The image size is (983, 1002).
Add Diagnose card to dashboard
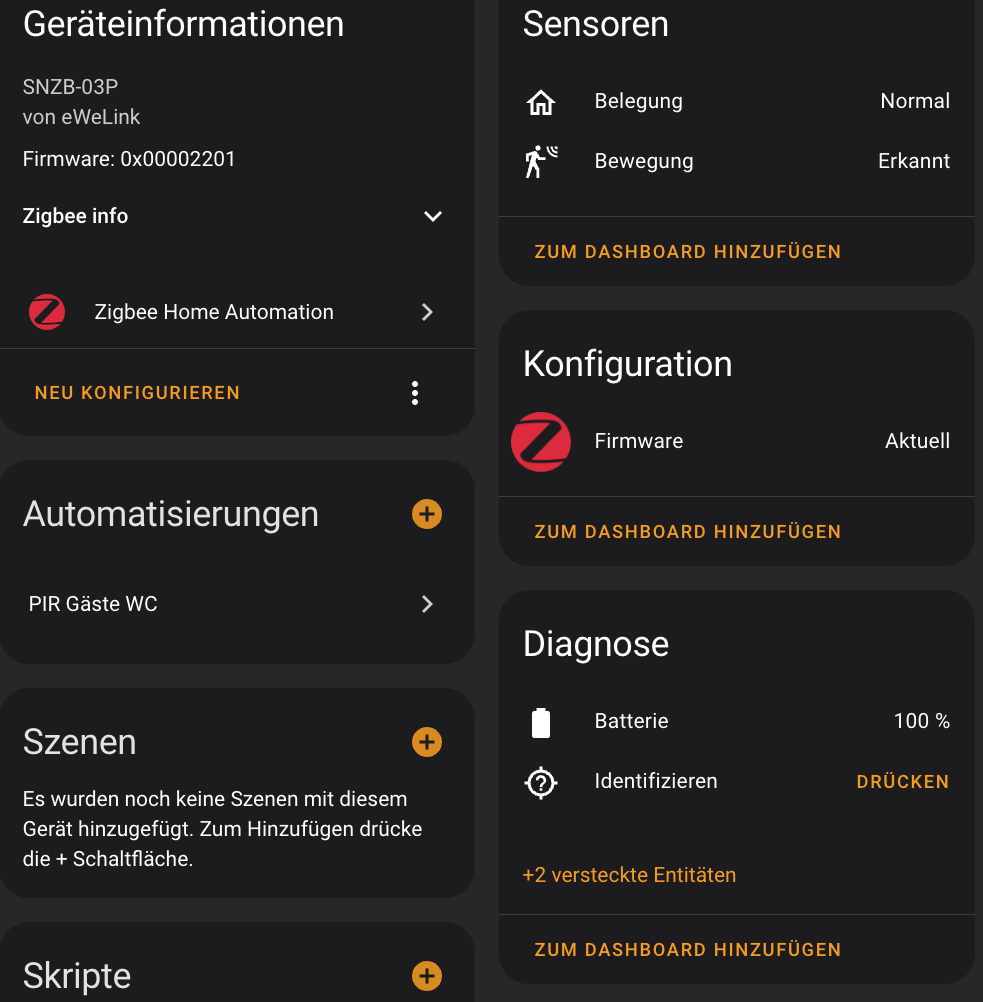(687, 950)
